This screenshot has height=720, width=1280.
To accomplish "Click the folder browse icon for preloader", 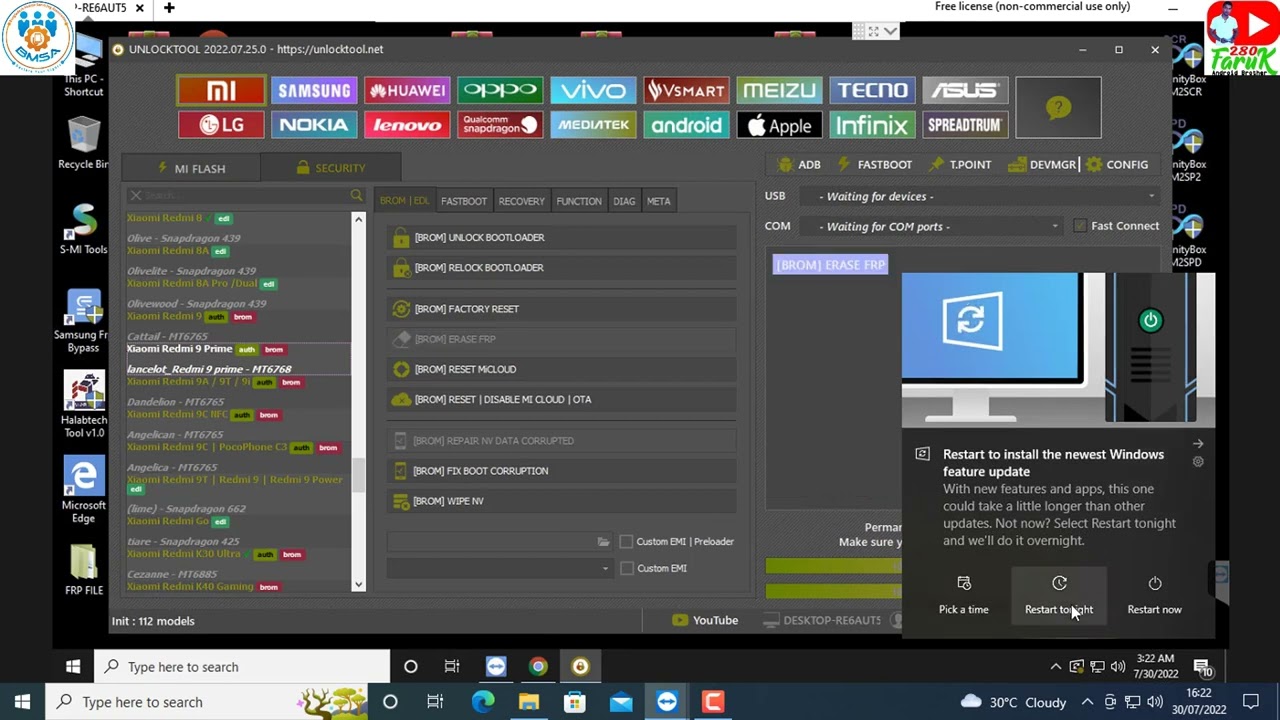I will pyautogui.click(x=603, y=541).
